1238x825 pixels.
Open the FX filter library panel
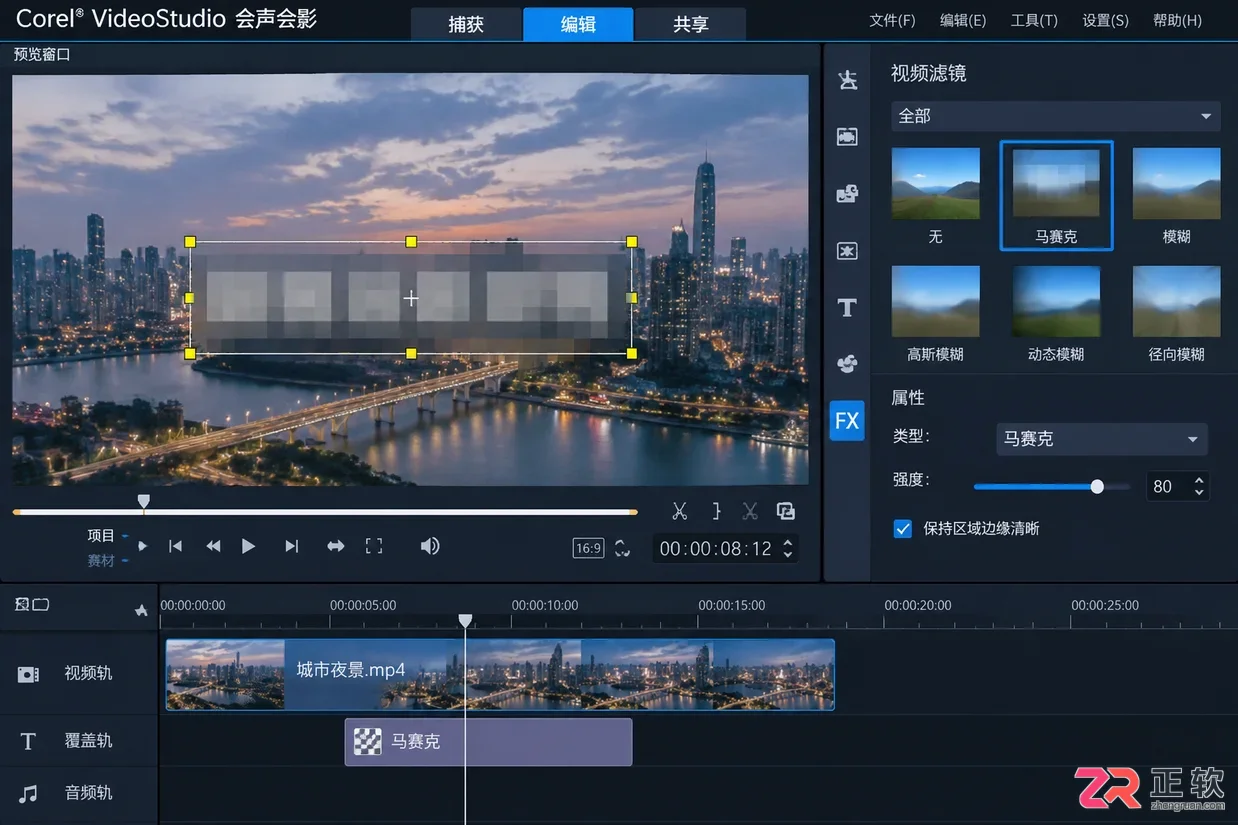(x=847, y=421)
